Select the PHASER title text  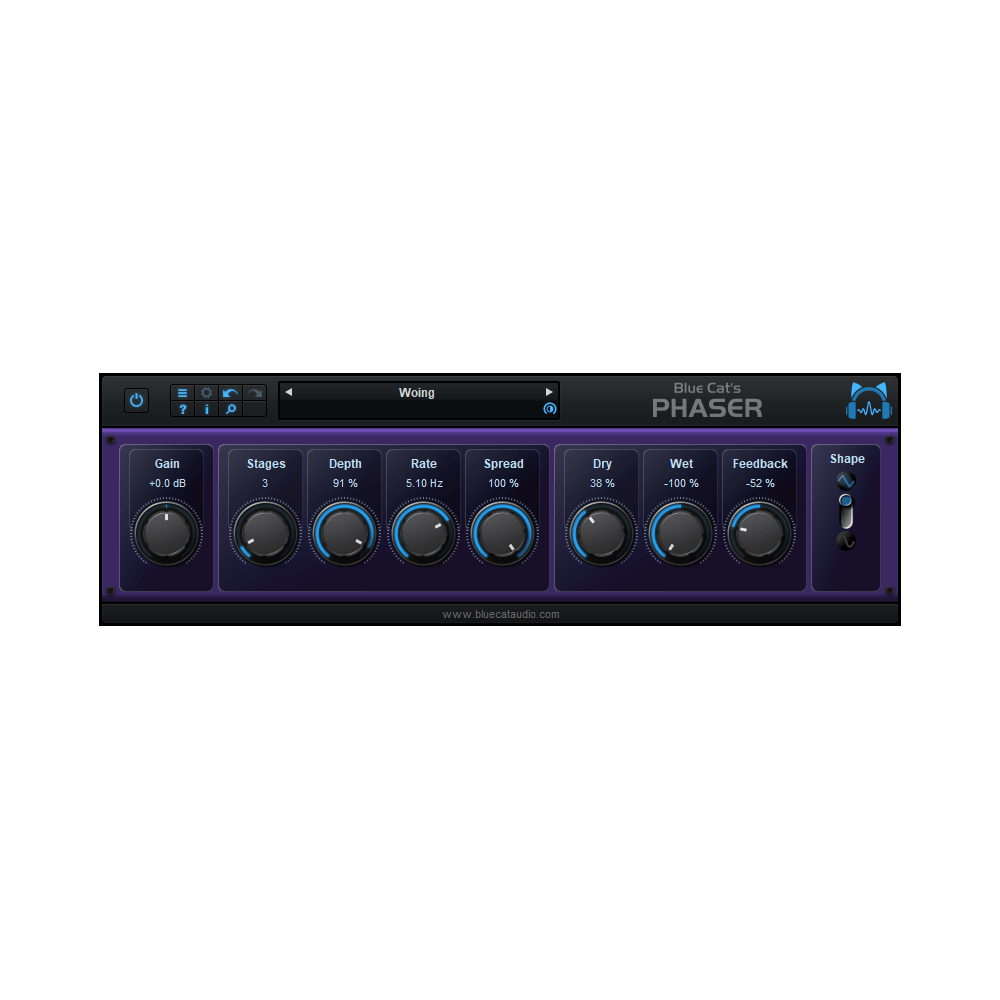tap(707, 407)
